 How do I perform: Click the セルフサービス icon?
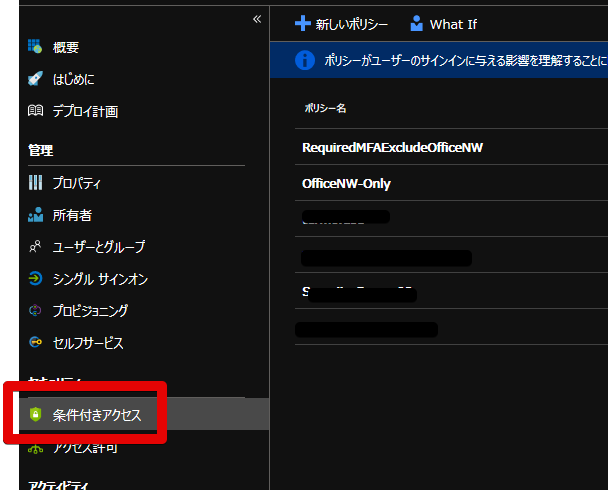35,342
